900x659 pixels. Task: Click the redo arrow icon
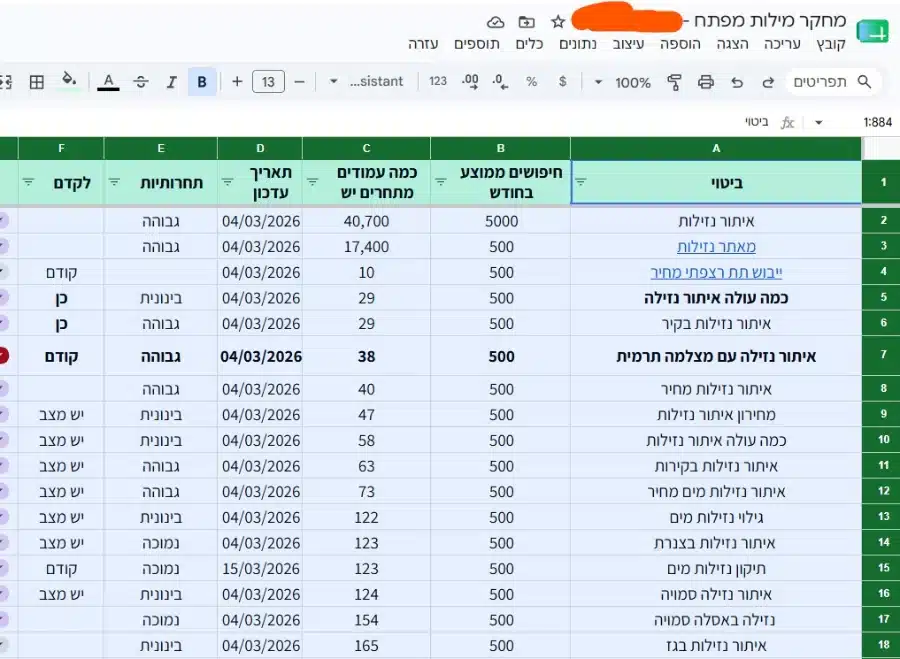(x=768, y=82)
